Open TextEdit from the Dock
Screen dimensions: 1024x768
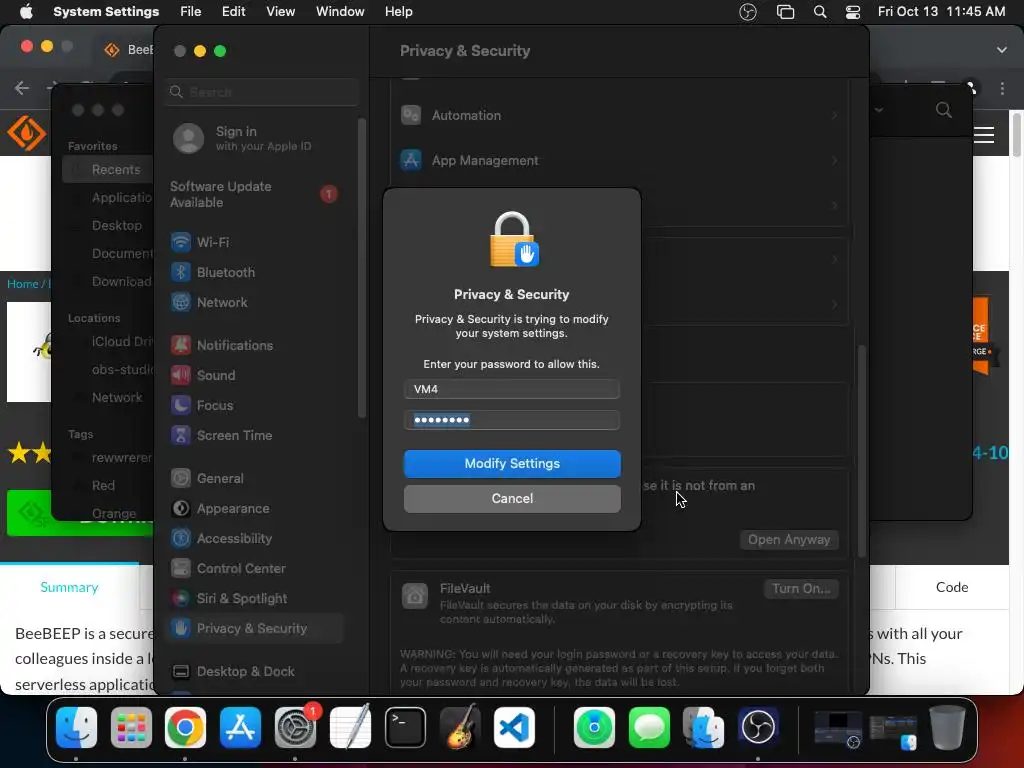(x=350, y=727)
